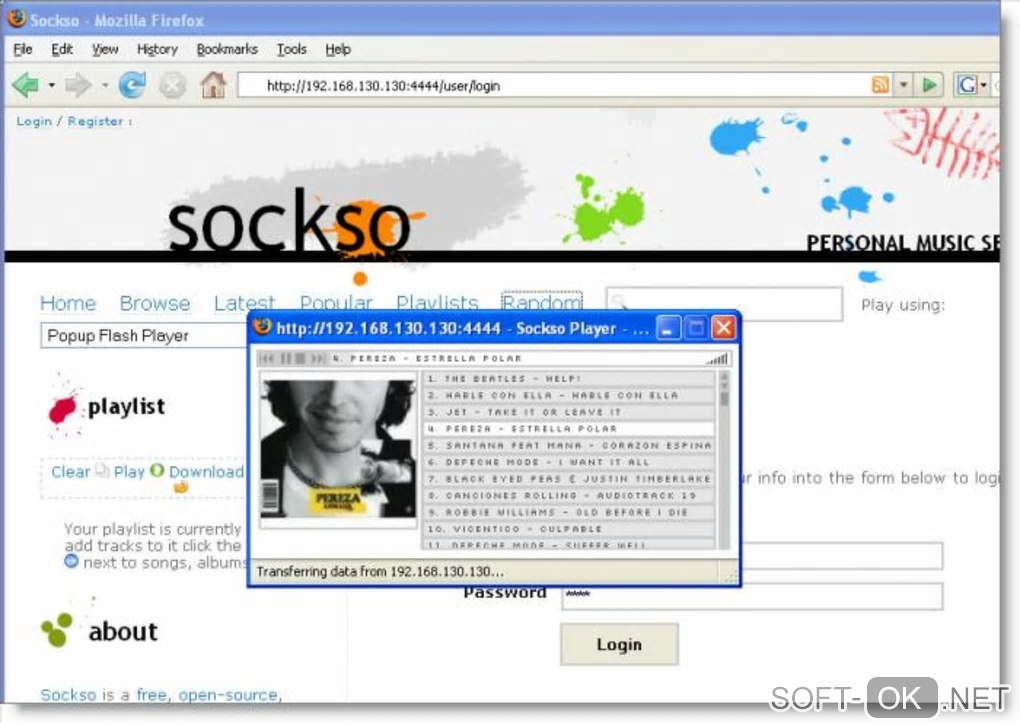1020x723 pixels.
Task: Click the free link in about section
Action: point(152,695)
